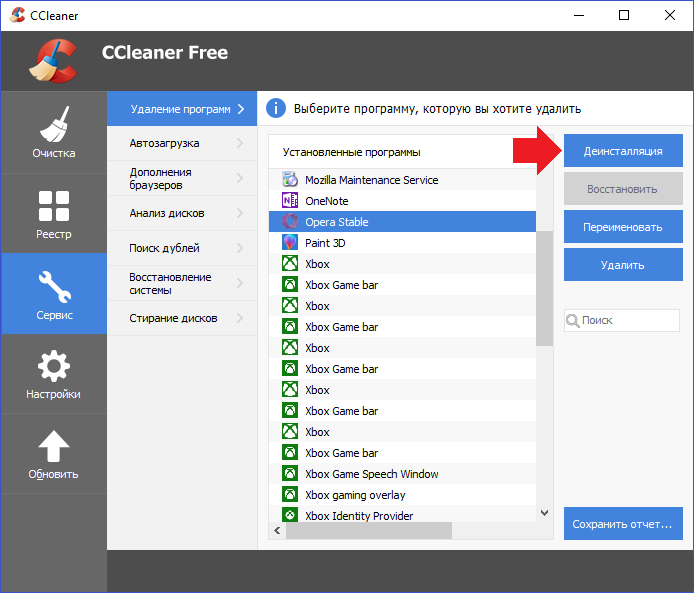Click the Mozilla Maintenance Service icon
Screen dimensions: 694x593
[x=290, y=180]
